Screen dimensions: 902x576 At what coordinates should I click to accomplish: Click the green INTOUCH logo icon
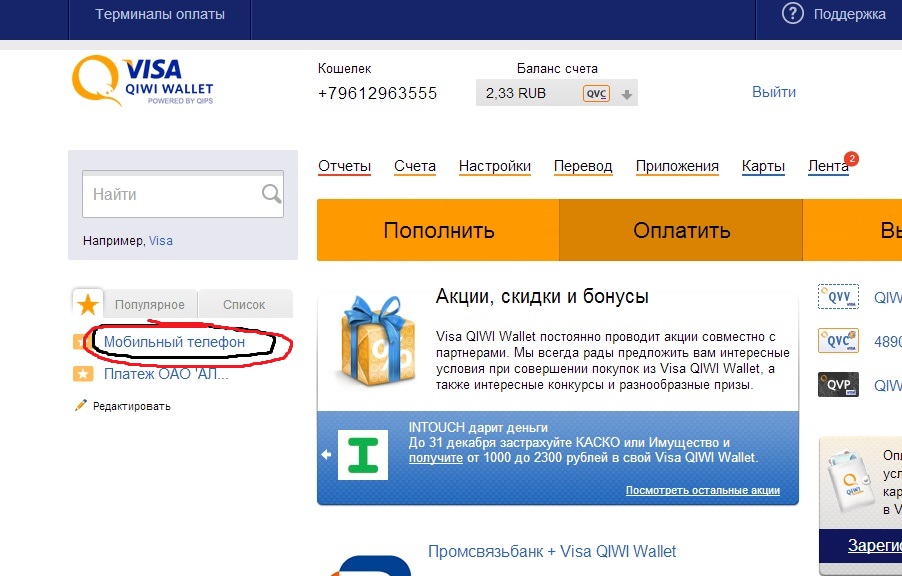click(x=362, y=455)
